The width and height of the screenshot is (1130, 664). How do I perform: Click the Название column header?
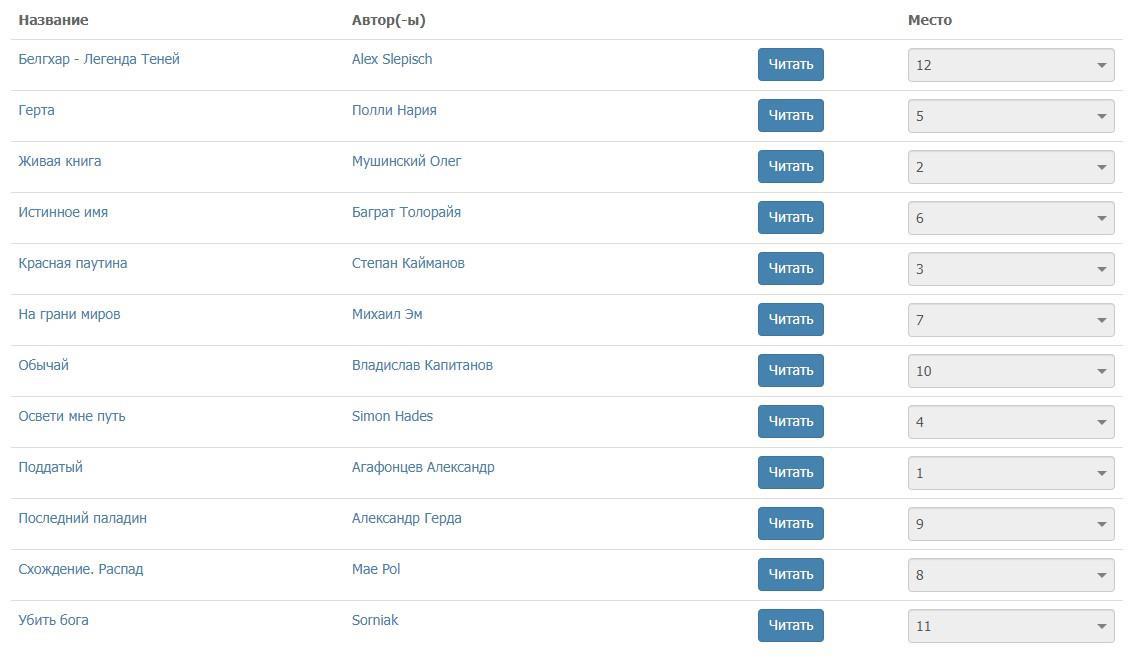coord(53,20)
